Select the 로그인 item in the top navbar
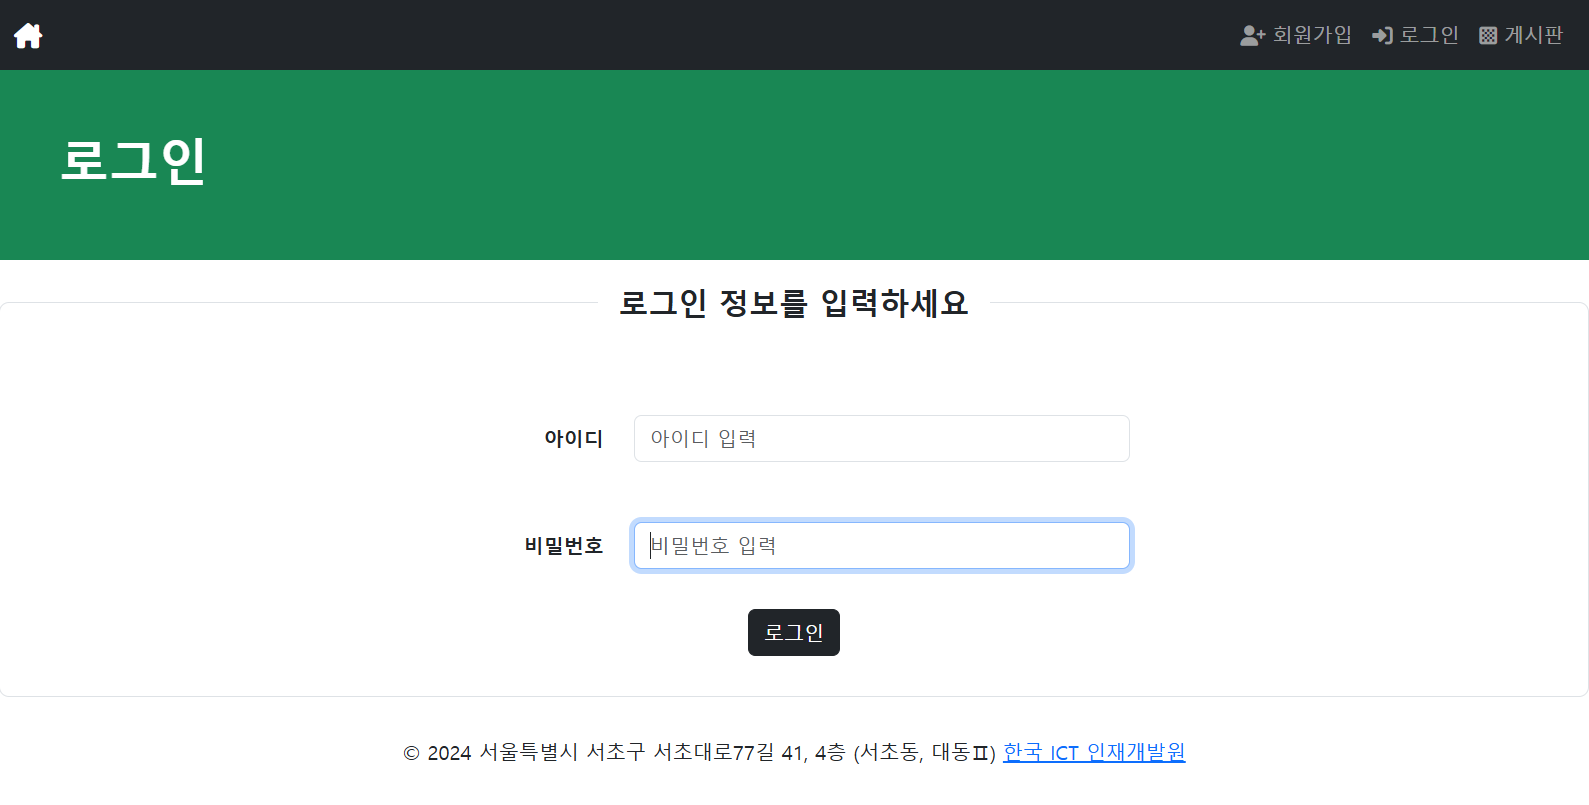Image resolution: width=1589 pixels, height=805 pixels. (x=1428, y=35)
